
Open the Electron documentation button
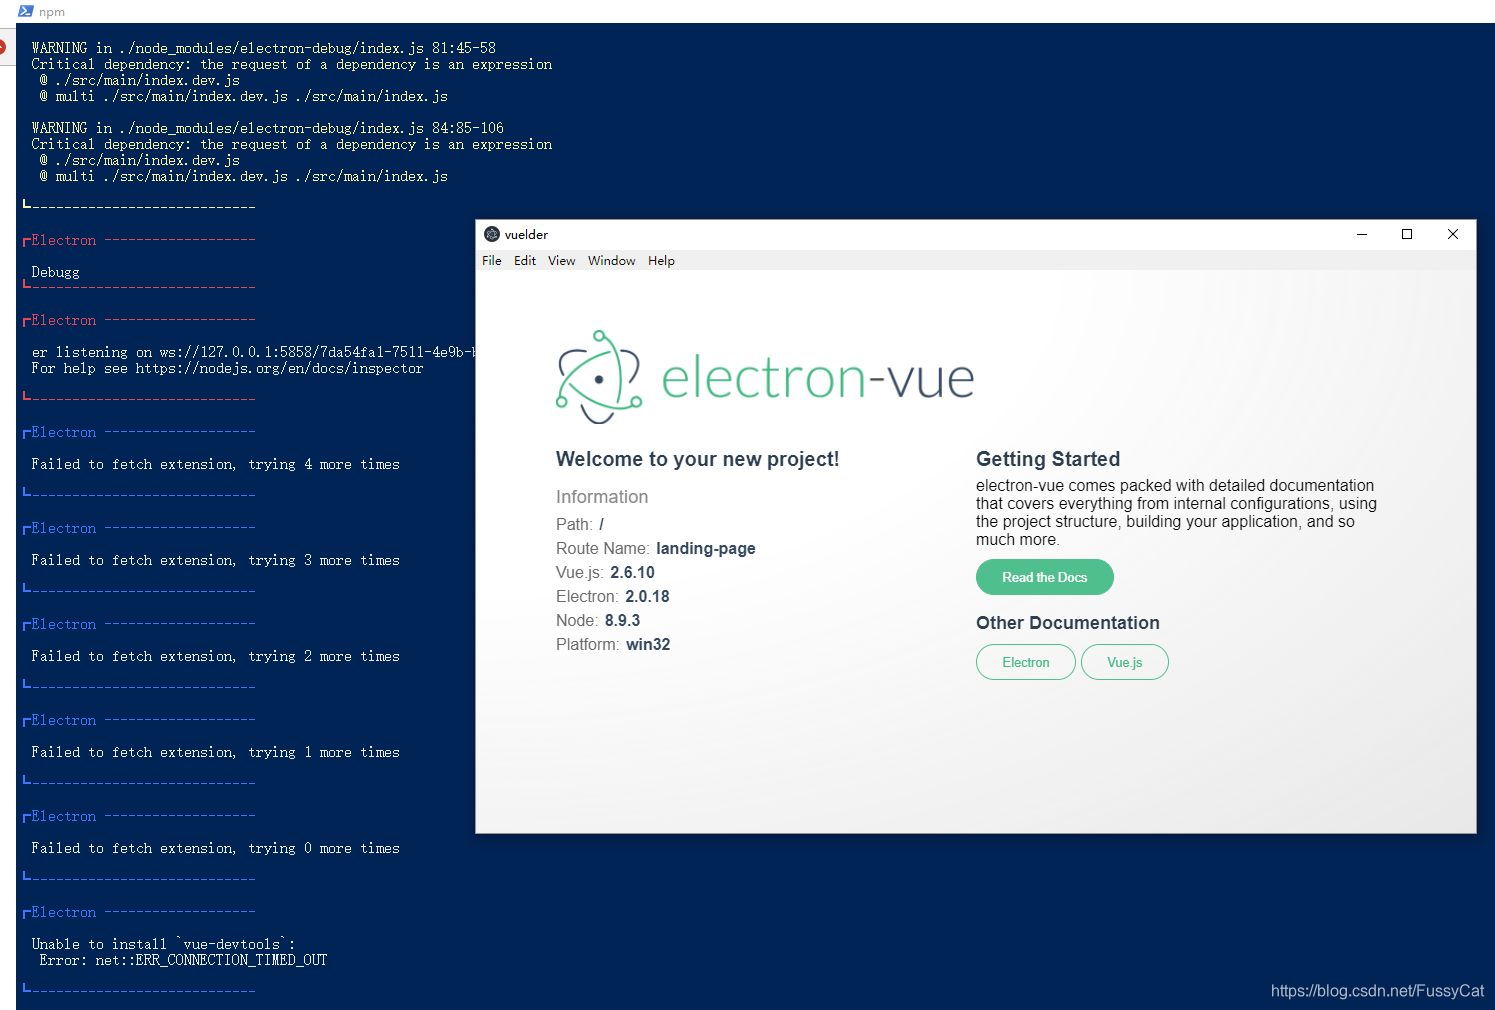click(1025, 662)
